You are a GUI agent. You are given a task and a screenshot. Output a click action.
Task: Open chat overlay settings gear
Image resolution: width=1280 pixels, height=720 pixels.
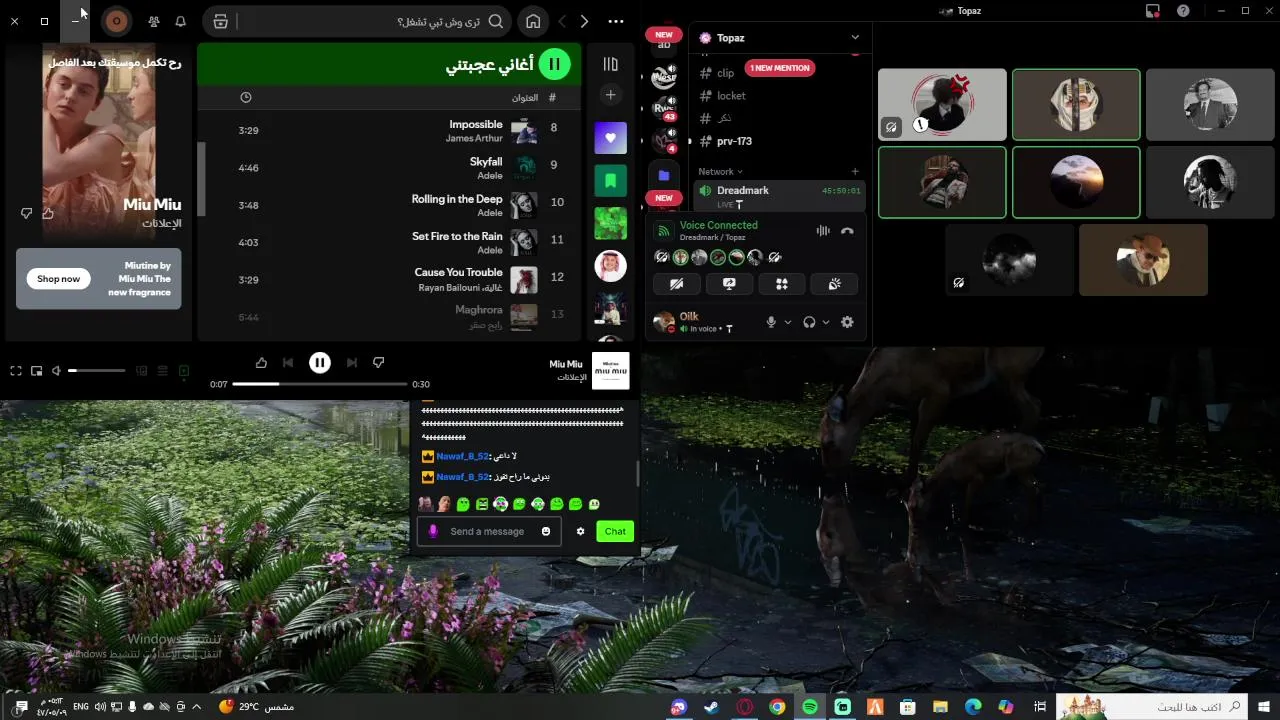tap(580, 531)
